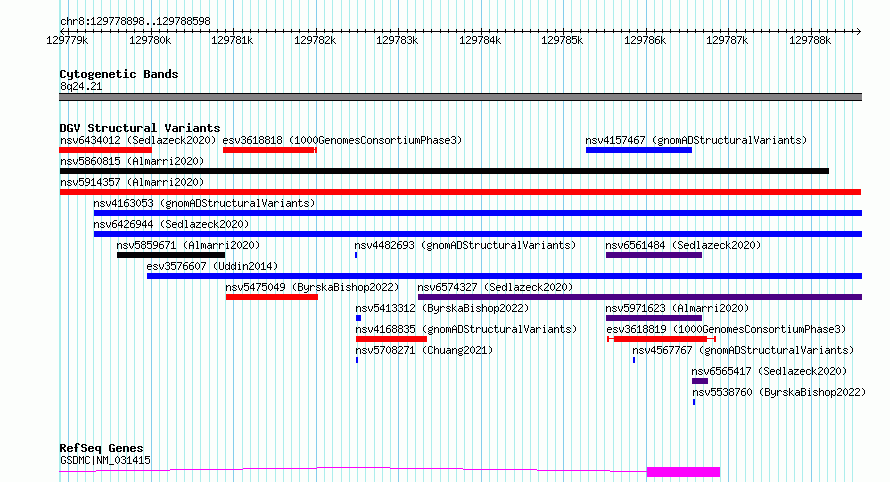The width and height of the screenshot is (890, 482).
Task: Select the purple nsv6574327 variant bar
Action: [x=640, y=297]
